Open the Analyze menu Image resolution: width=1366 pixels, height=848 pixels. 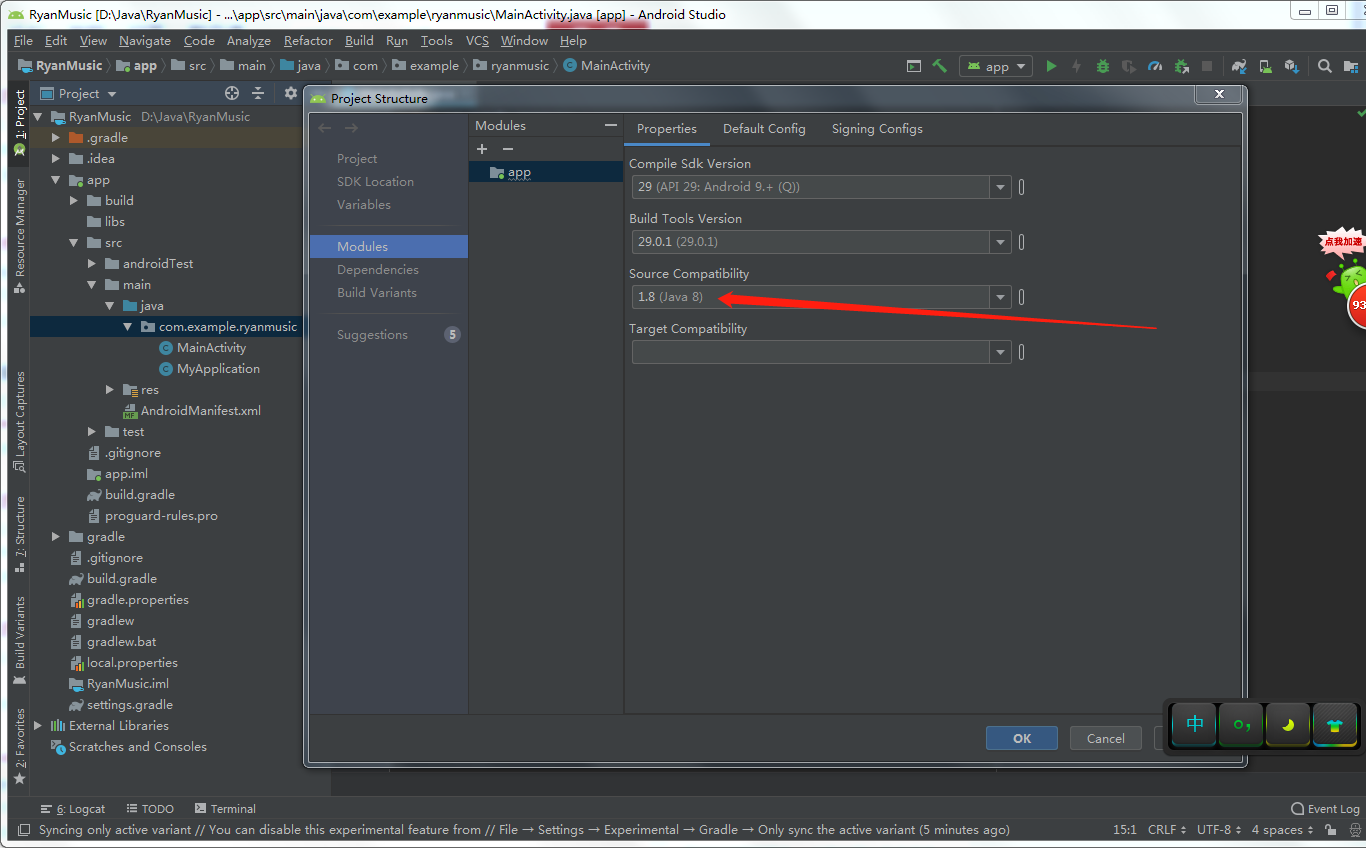249,41
